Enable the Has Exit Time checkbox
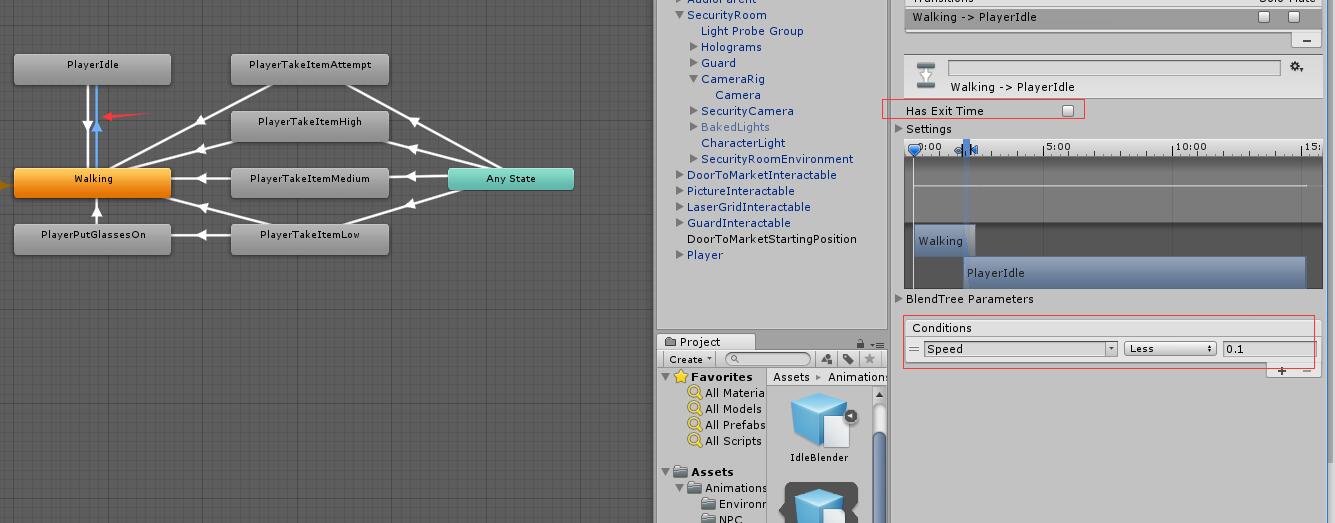The height and width of the screenshot is (523, 1335). coord(1068,111)
